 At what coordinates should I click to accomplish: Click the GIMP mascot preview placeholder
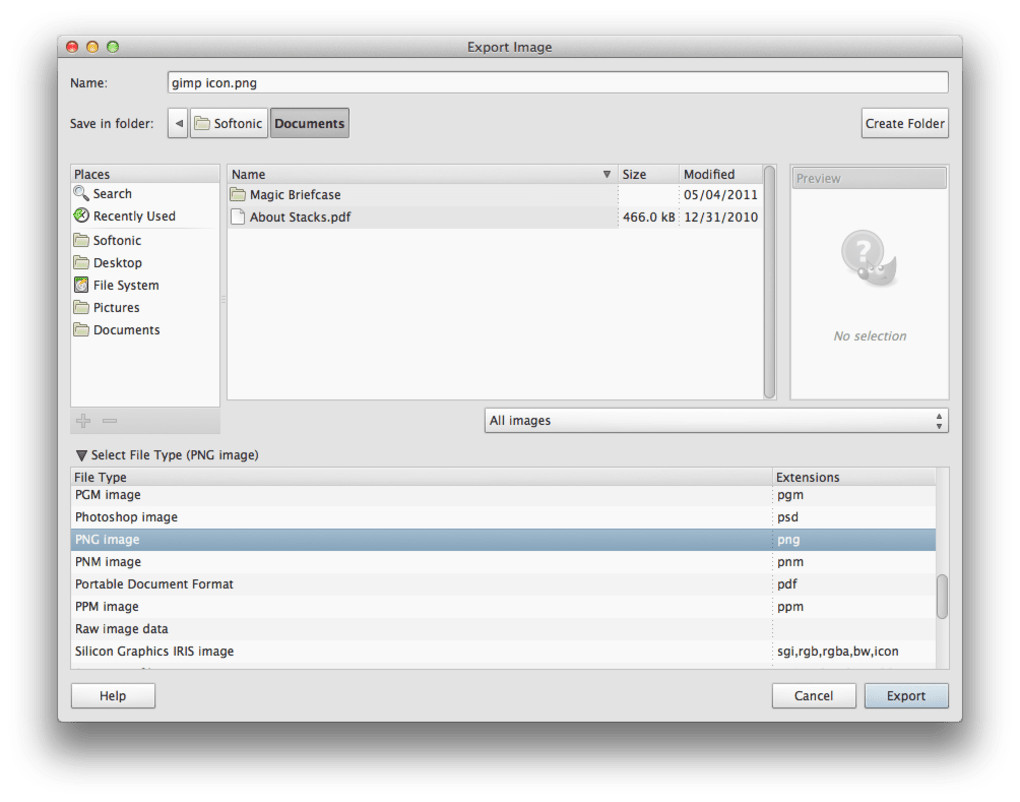pyautogui.click(x=869, y=258)
